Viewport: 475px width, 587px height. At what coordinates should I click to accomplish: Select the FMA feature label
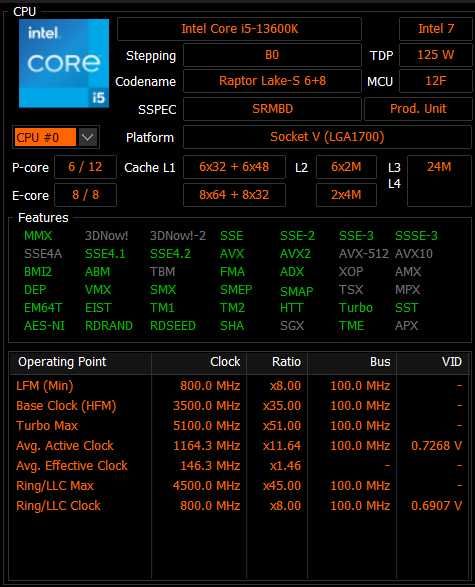[232, 272]
